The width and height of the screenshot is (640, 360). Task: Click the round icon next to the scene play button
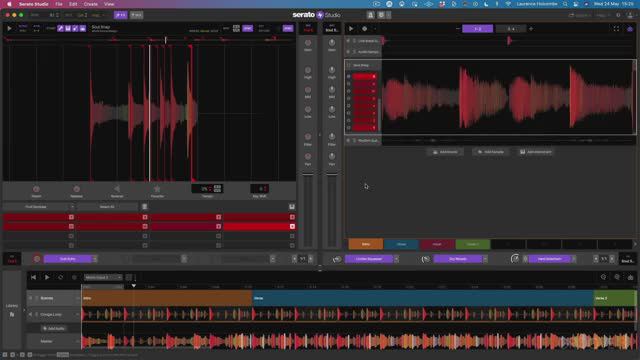[364, 29]
